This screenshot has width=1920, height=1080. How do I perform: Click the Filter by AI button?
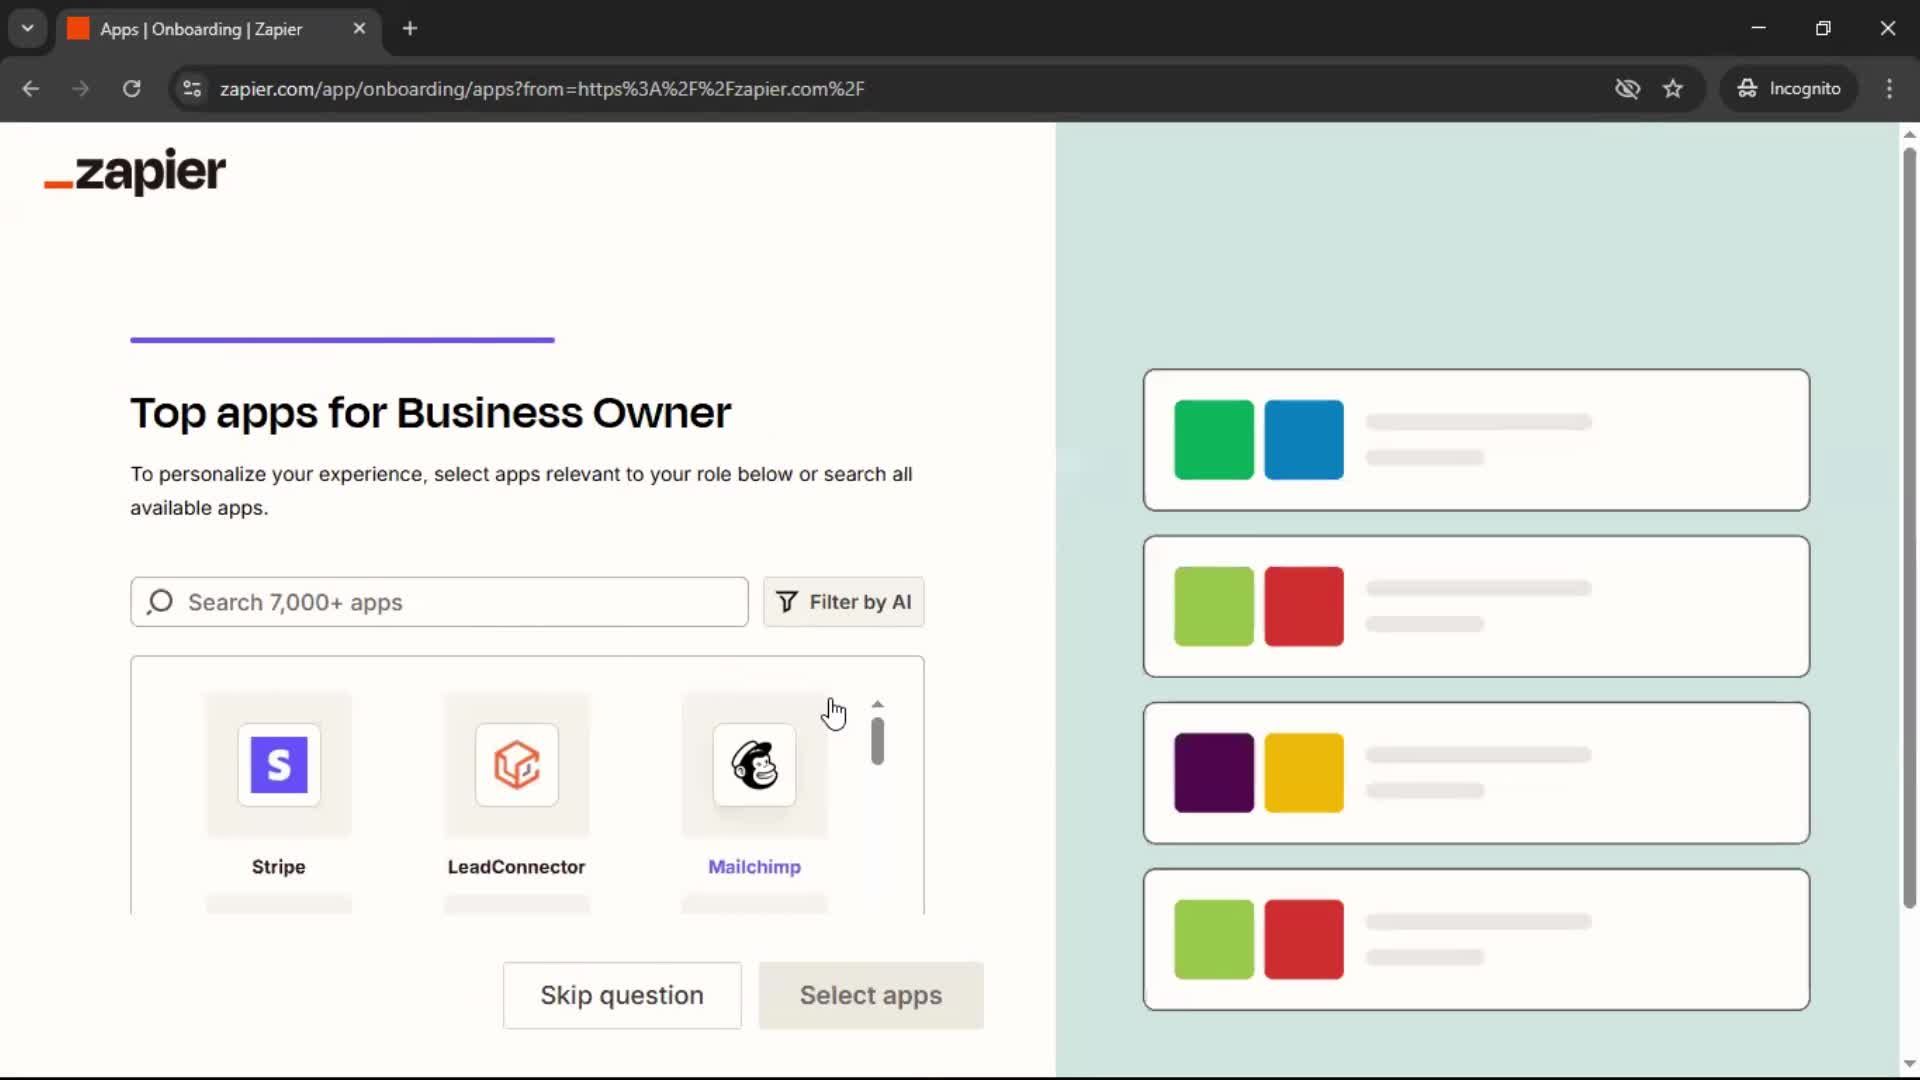pyautogui.click(x=844, y=602)
